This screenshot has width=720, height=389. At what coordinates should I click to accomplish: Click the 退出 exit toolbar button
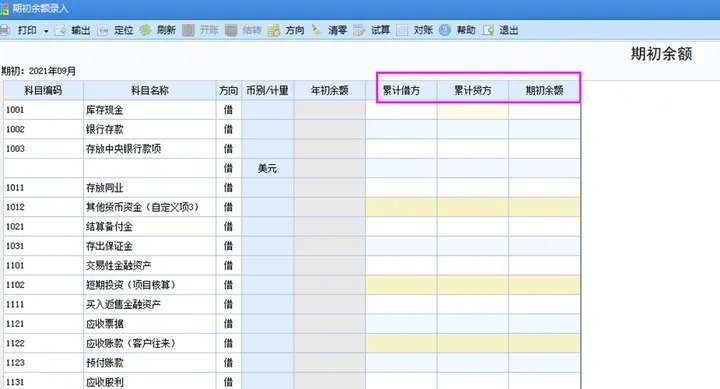point(500,30)
